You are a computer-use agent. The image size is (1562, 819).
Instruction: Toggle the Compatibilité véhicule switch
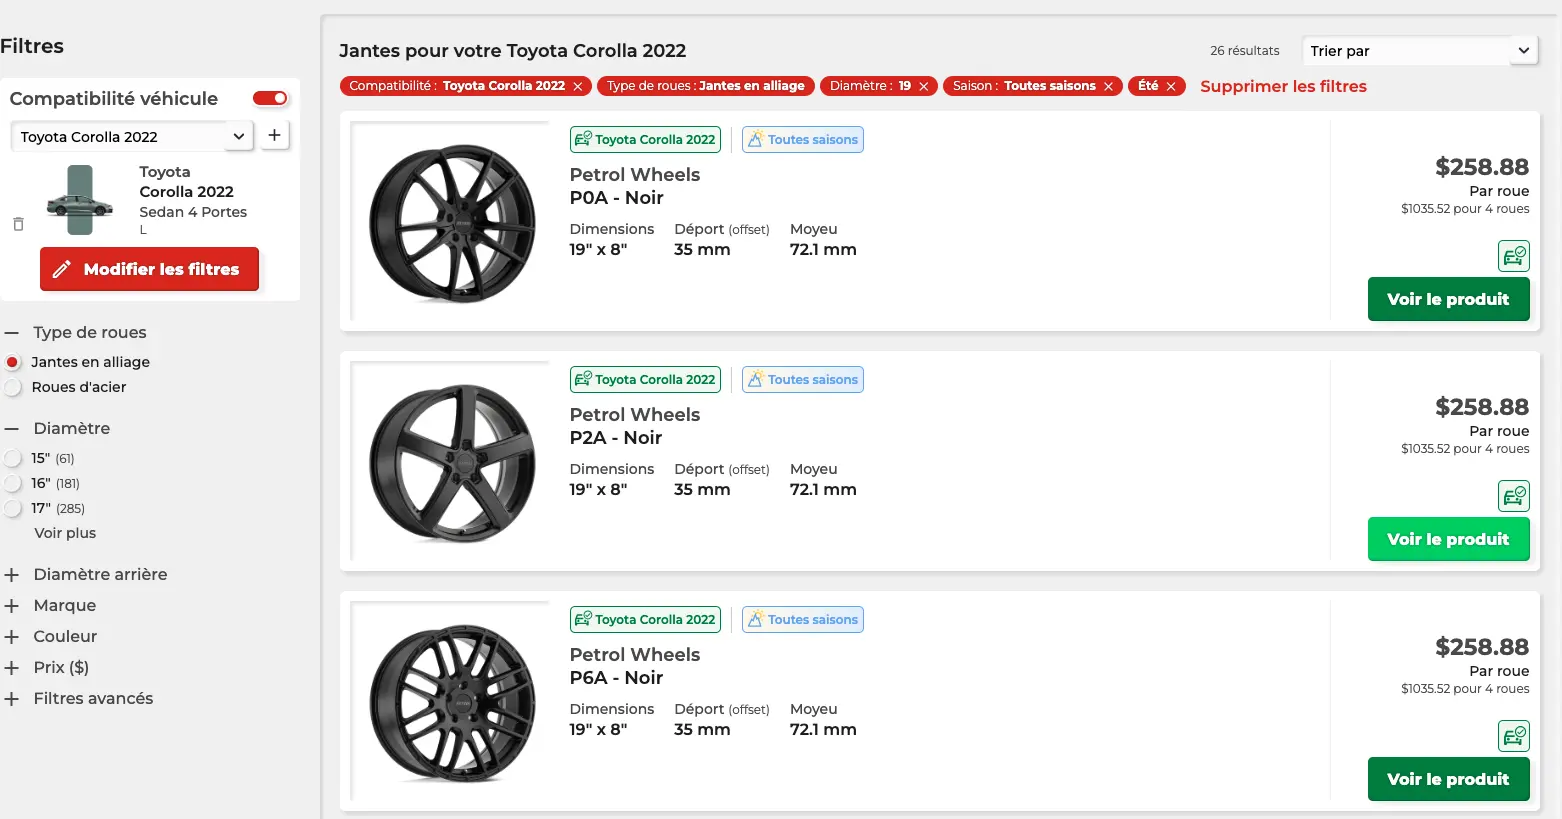click(270, 98)
